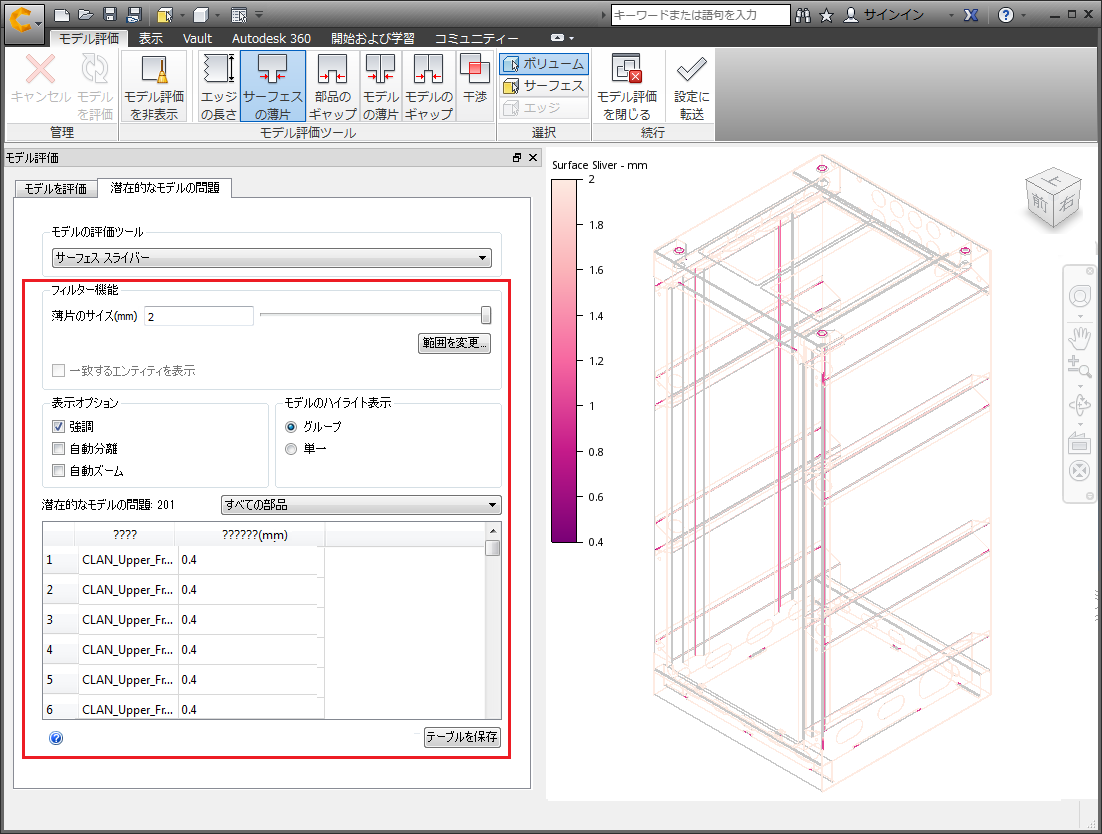Choose サーフェス selection mode

point(544,86)
